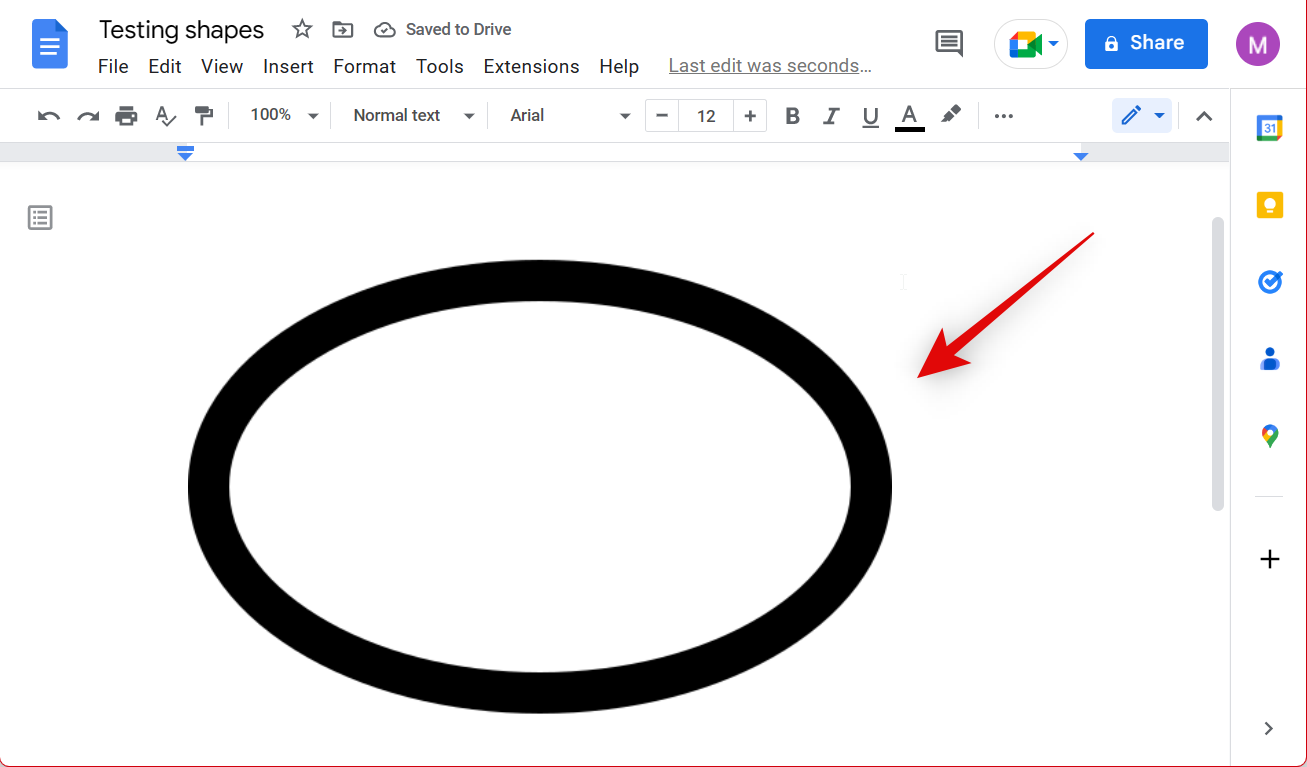The height and width of the screenshot is (767, 1307).
Task: Open the Tools menu
Action: (440, 66)
